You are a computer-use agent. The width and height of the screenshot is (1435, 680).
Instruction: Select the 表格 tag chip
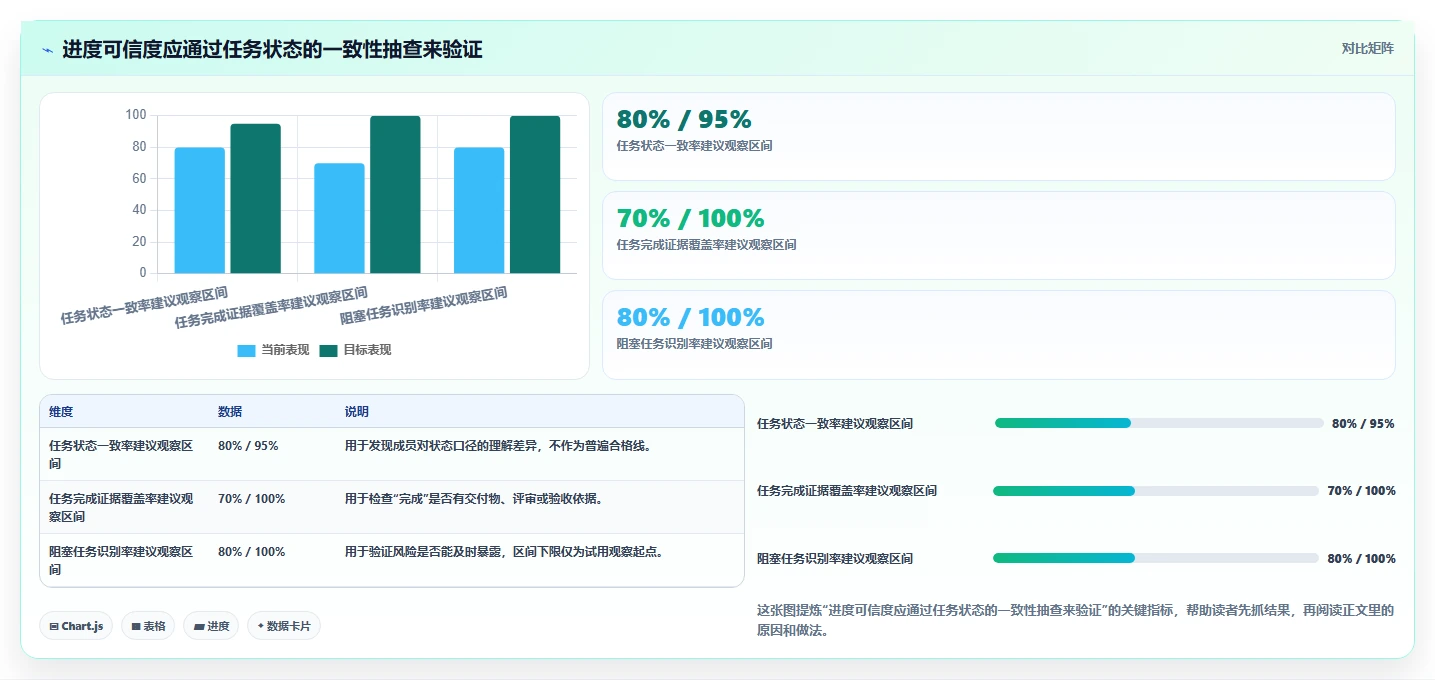(x=148, y=626)
